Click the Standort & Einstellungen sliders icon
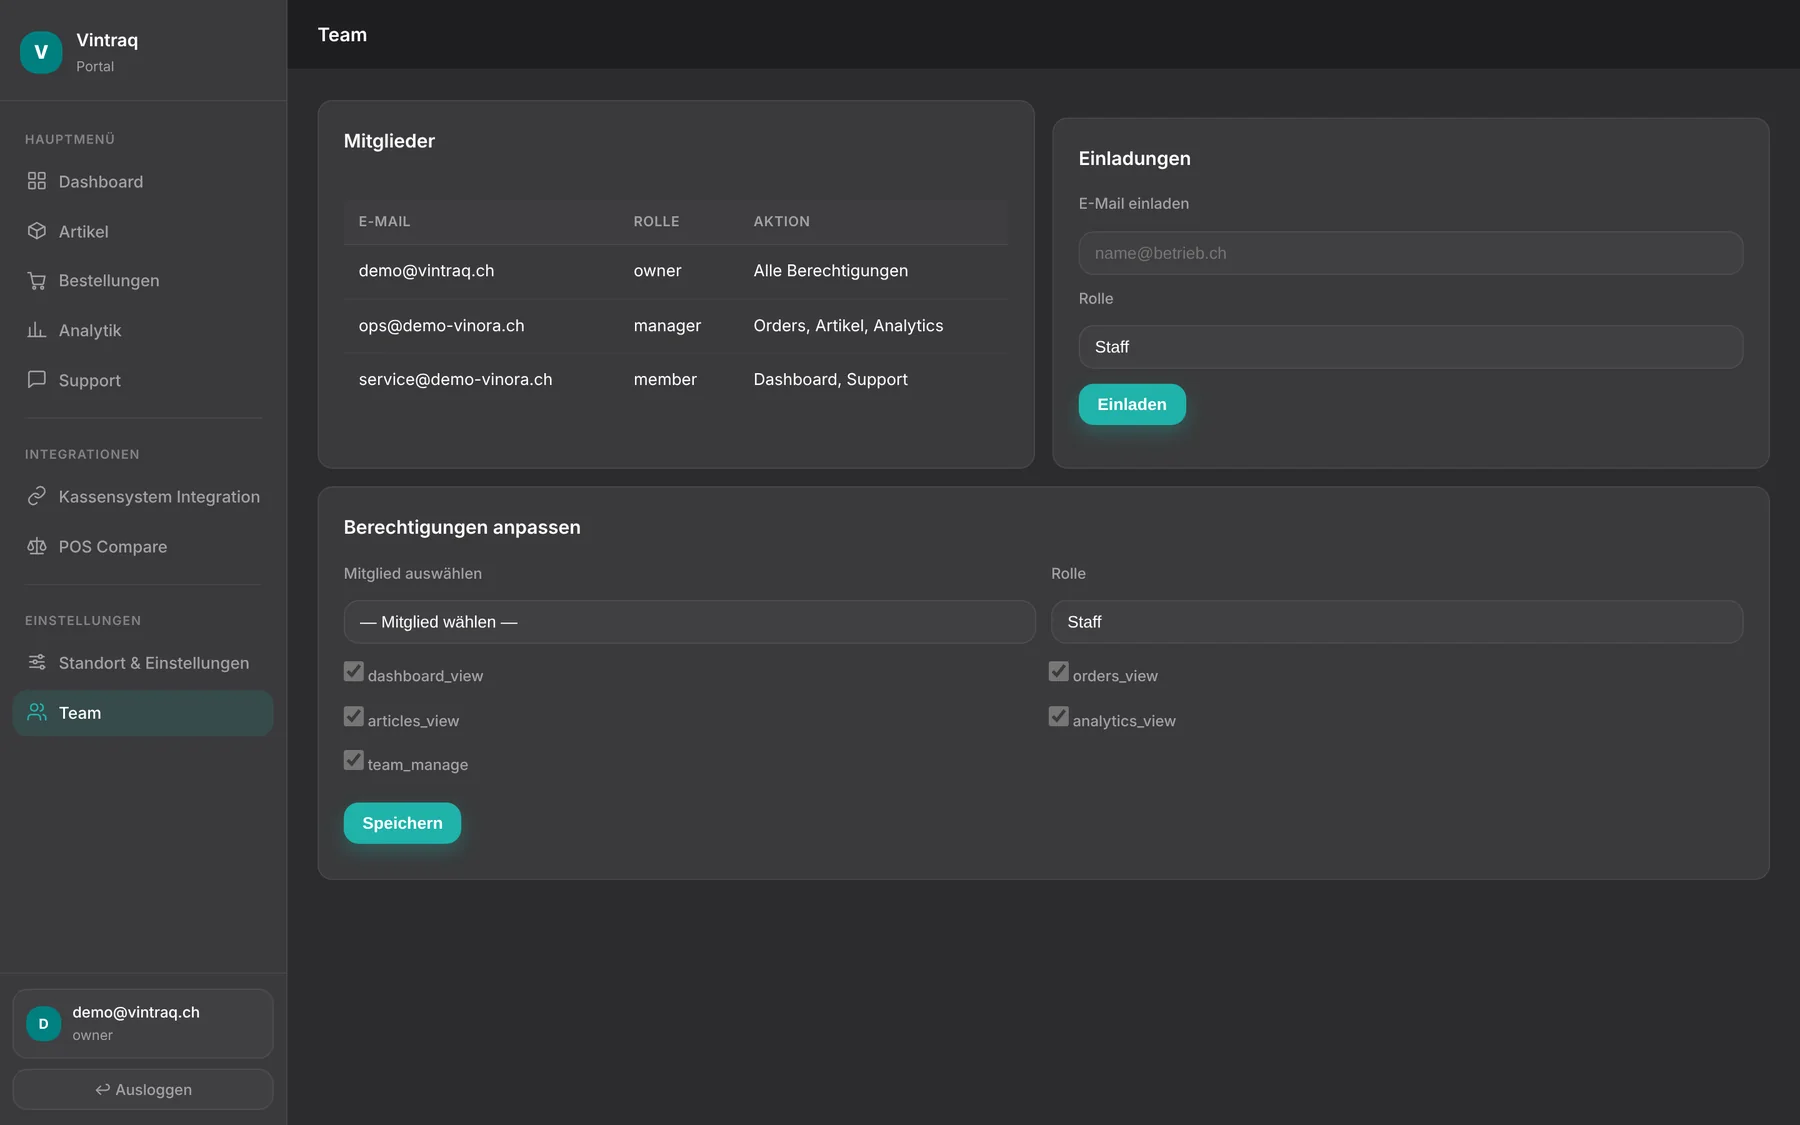The height and width of the screenshot is (1125, 1800). [37, 662]
